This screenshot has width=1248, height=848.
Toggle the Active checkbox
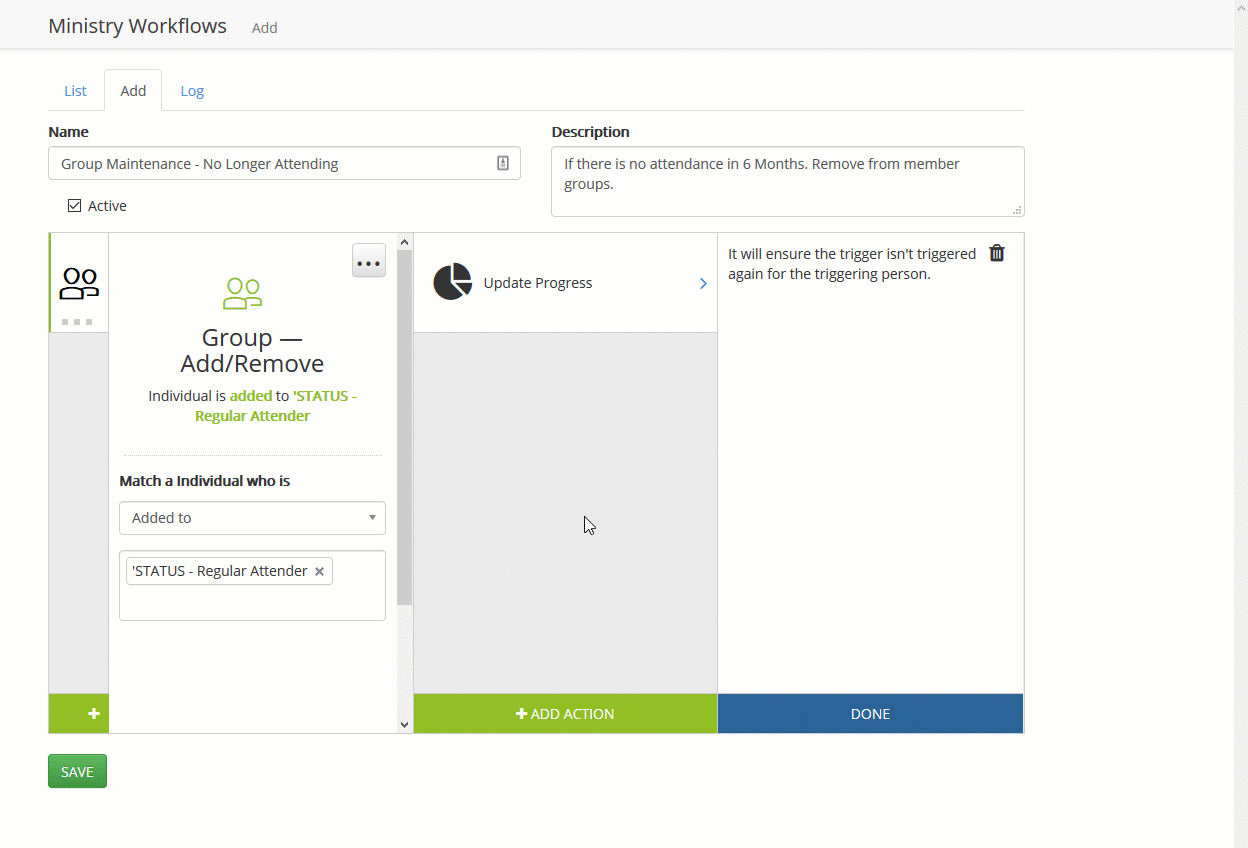point(74,206)
